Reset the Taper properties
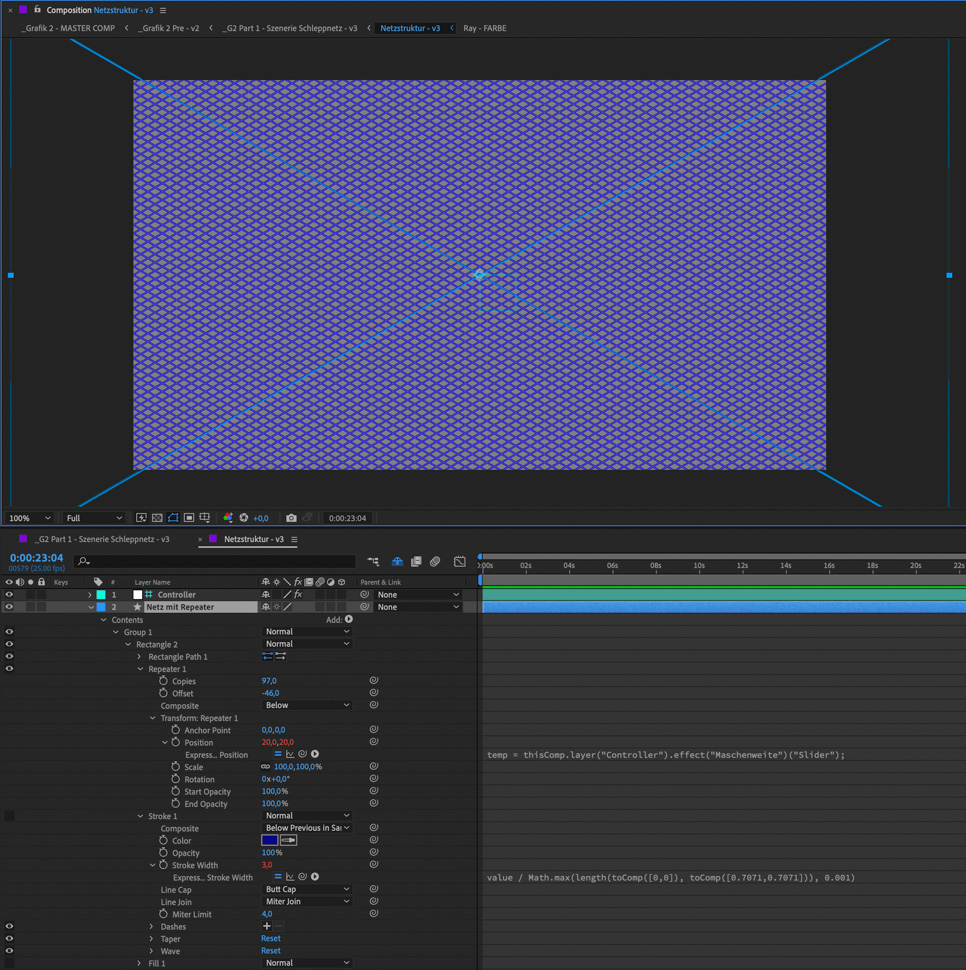 point(271,939)
